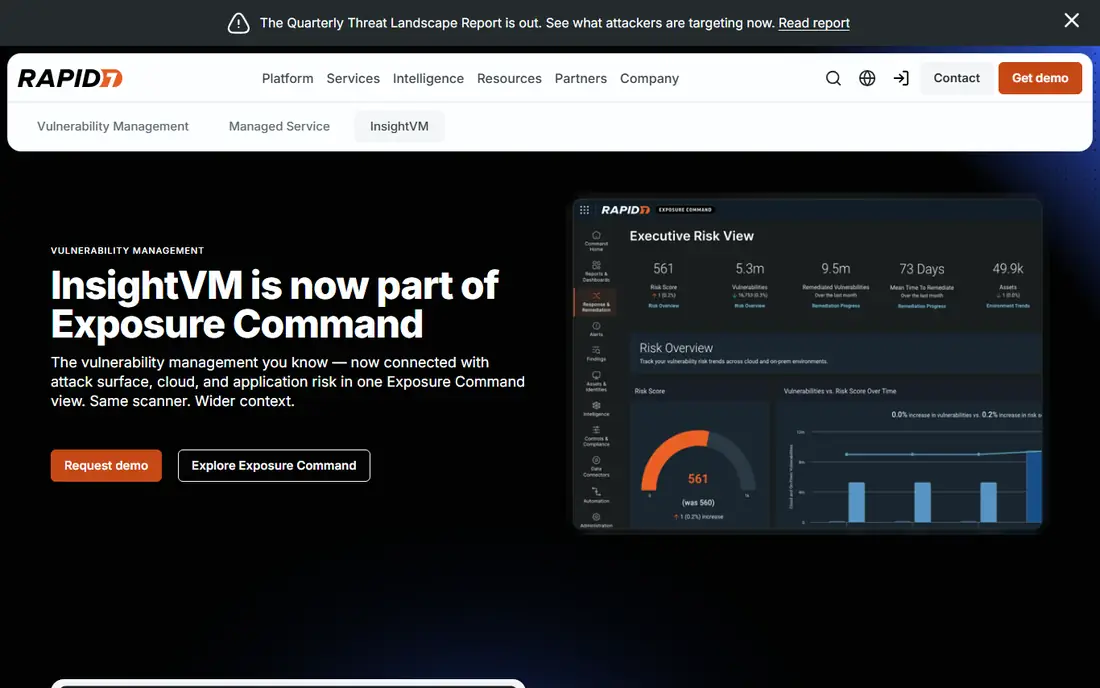This screenshot has width=1100, height=688.
Task: Switch to Managed Service tab
Action: click(x=279, y=126)
